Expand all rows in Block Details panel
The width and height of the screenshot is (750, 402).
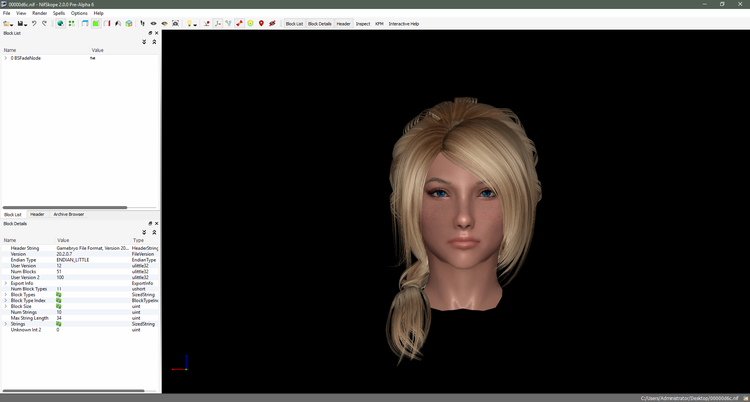pyautogui.click(x=144, y=233)
